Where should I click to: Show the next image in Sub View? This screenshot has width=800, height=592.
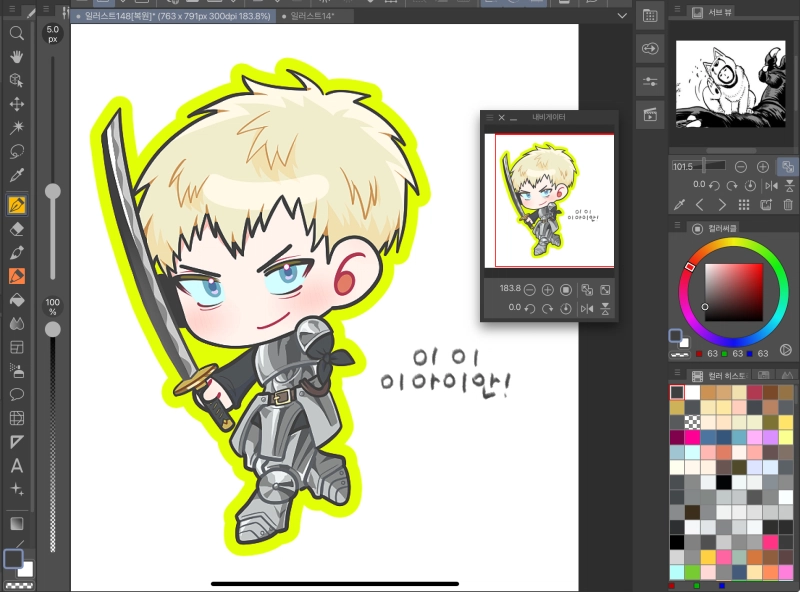(722, 205)
